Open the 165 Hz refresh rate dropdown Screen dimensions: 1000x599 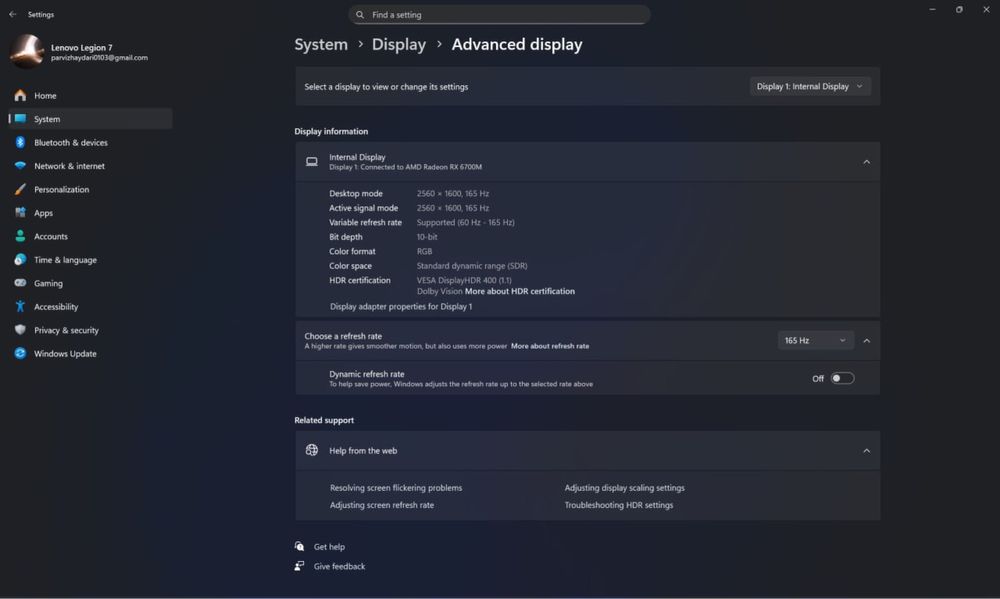coord(815,341)
